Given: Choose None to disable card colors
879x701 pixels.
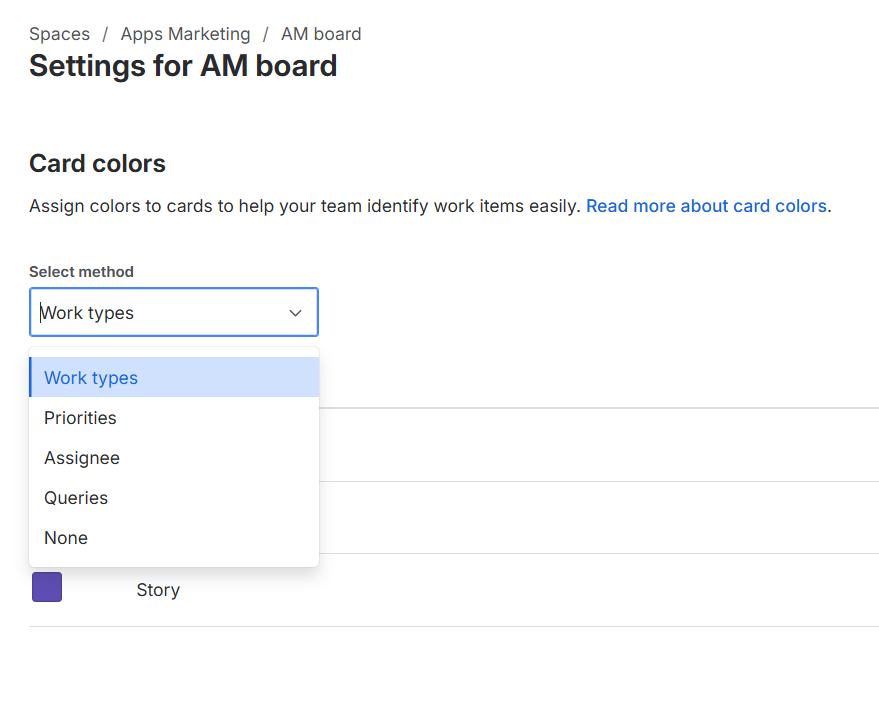Looking at the screenshot, I should pyautogui.click(x=66, y=538).
